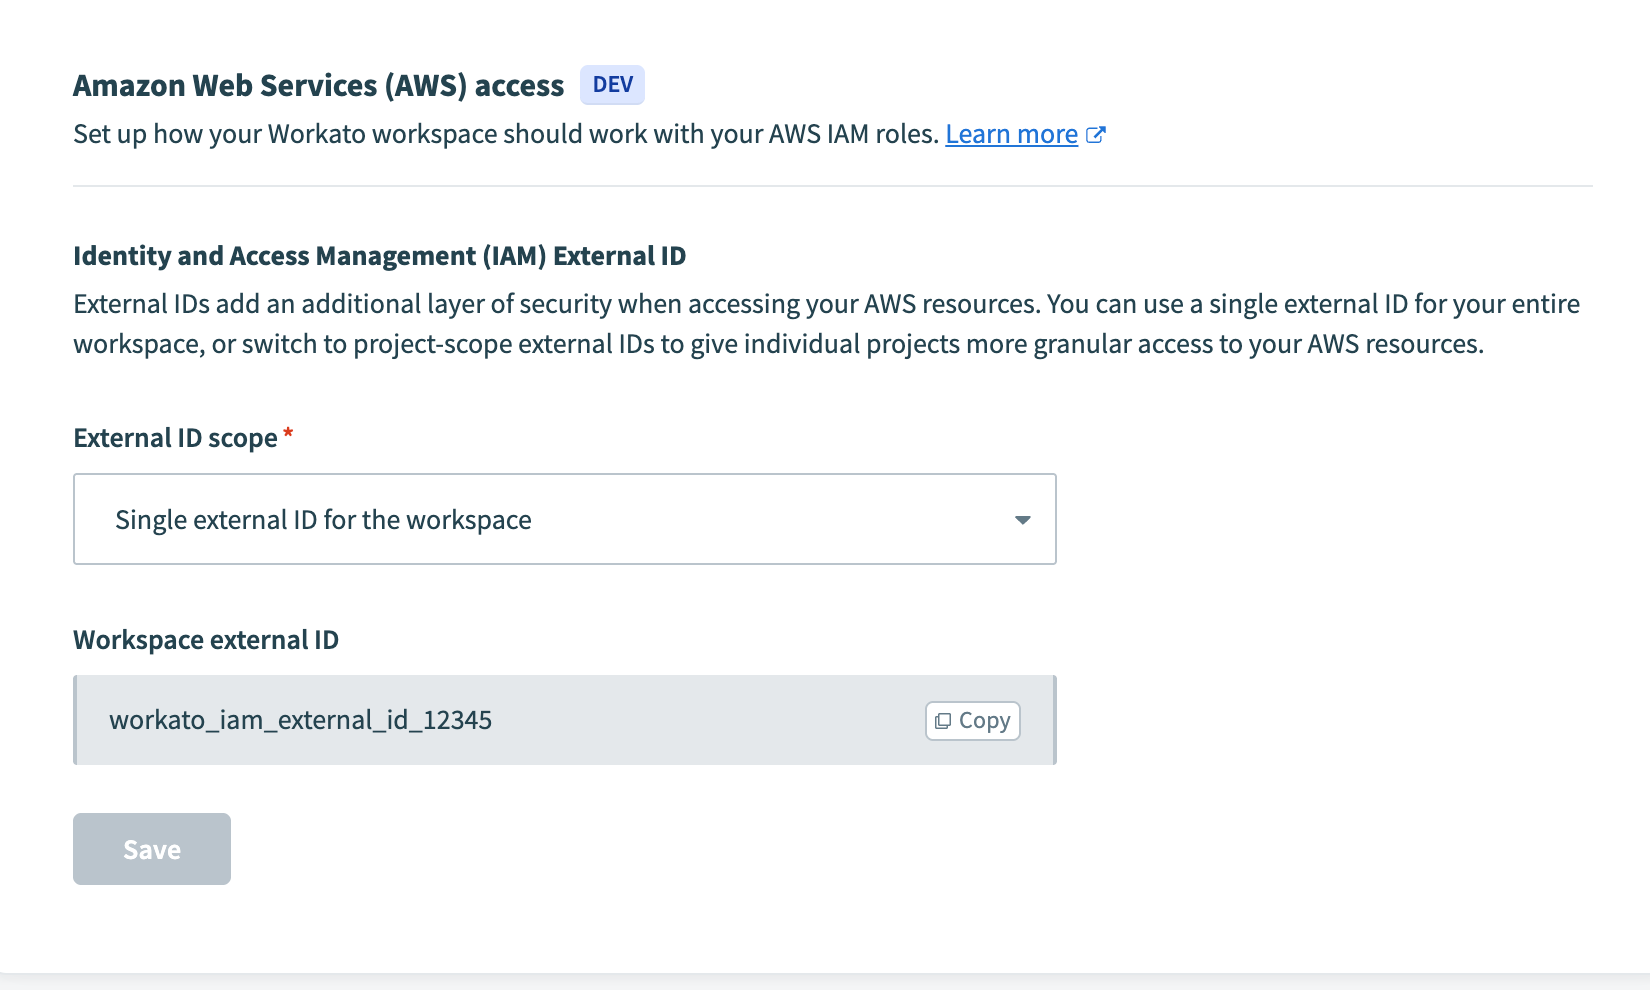Click the paragraph explaining External IDs security
This screenshot has height=990, width=1650.
827,324
